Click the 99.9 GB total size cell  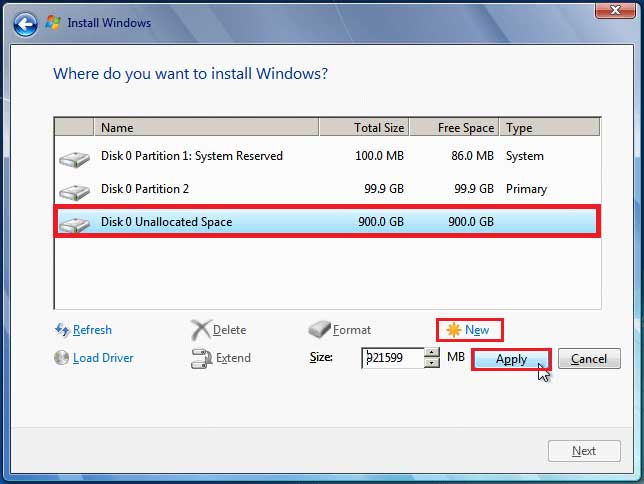click(384, 189)
